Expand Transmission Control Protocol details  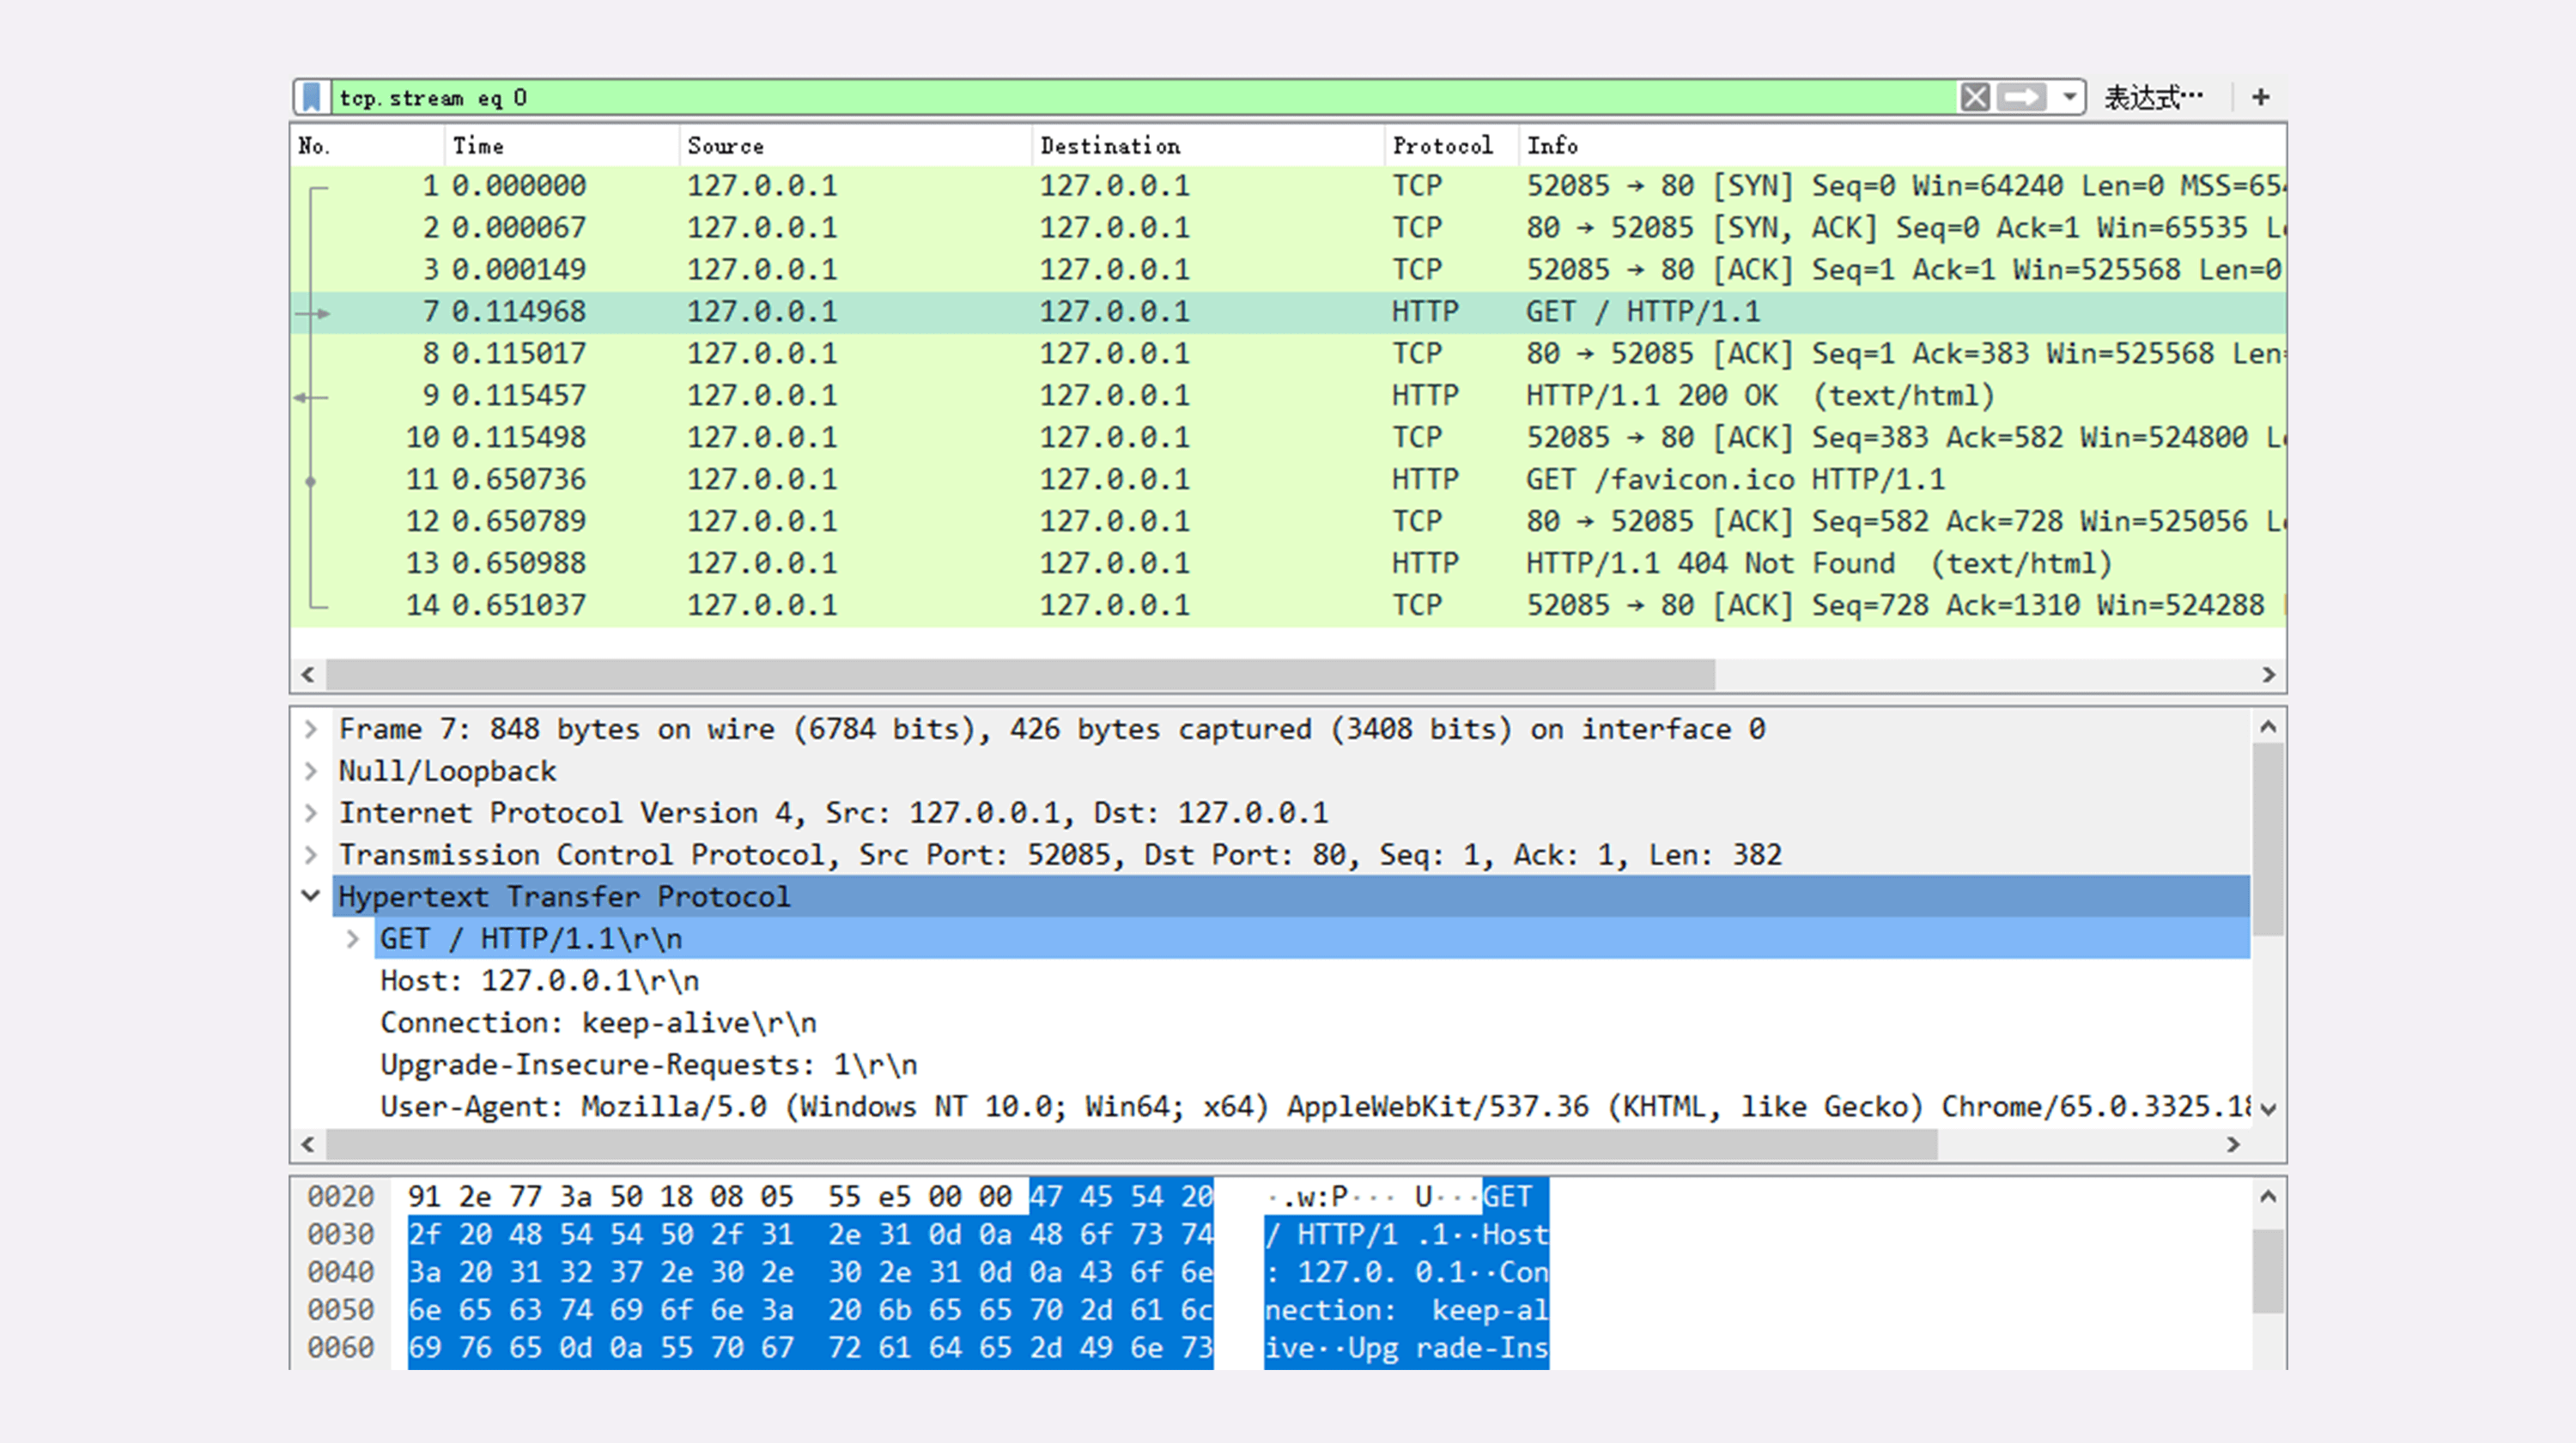coord(311,855)
